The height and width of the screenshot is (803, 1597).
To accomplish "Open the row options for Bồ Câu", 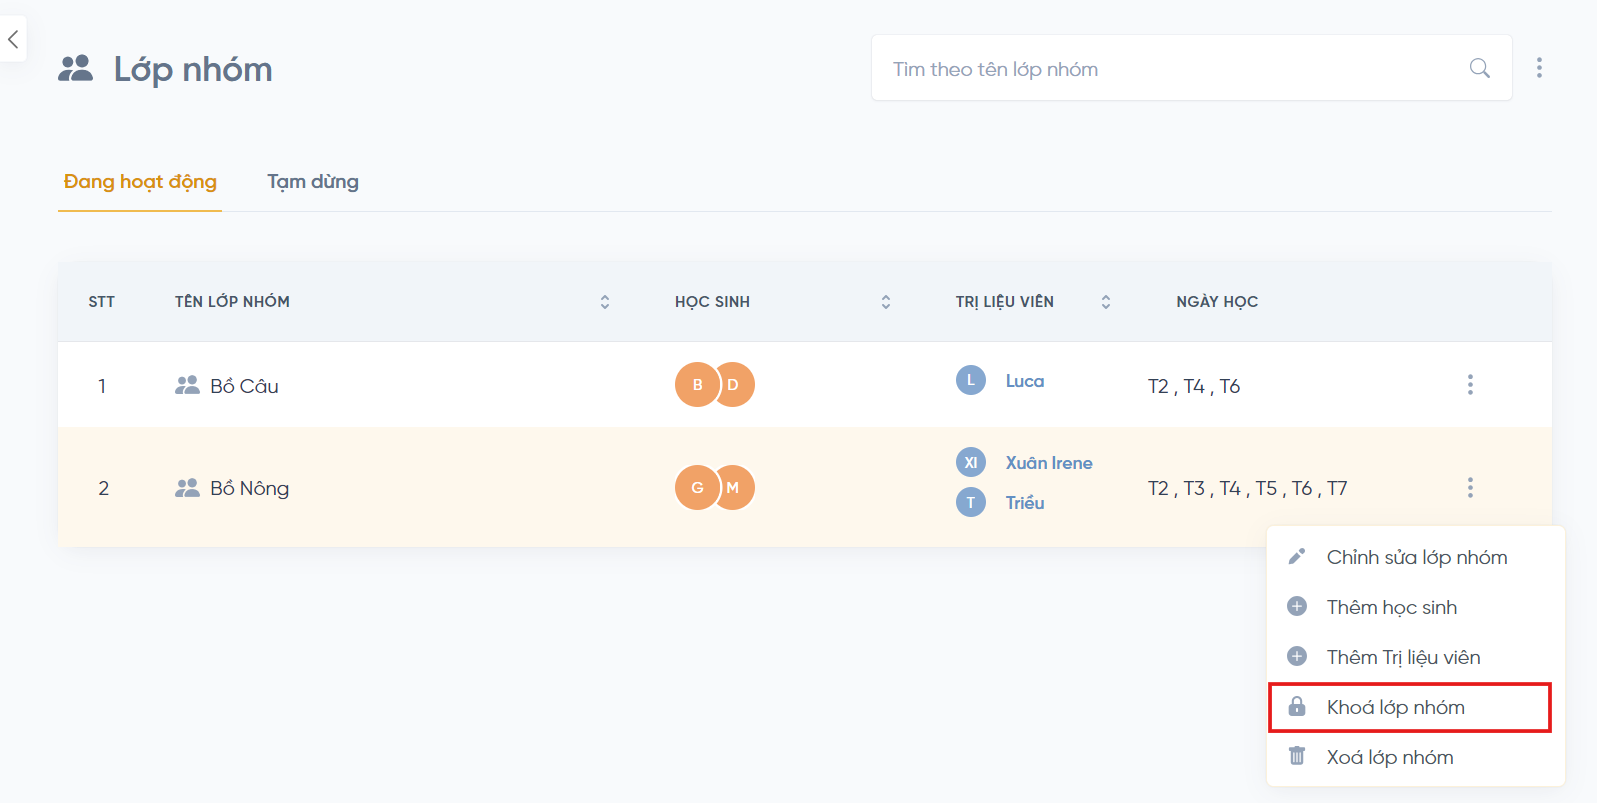I will [x=1469, y=385].
